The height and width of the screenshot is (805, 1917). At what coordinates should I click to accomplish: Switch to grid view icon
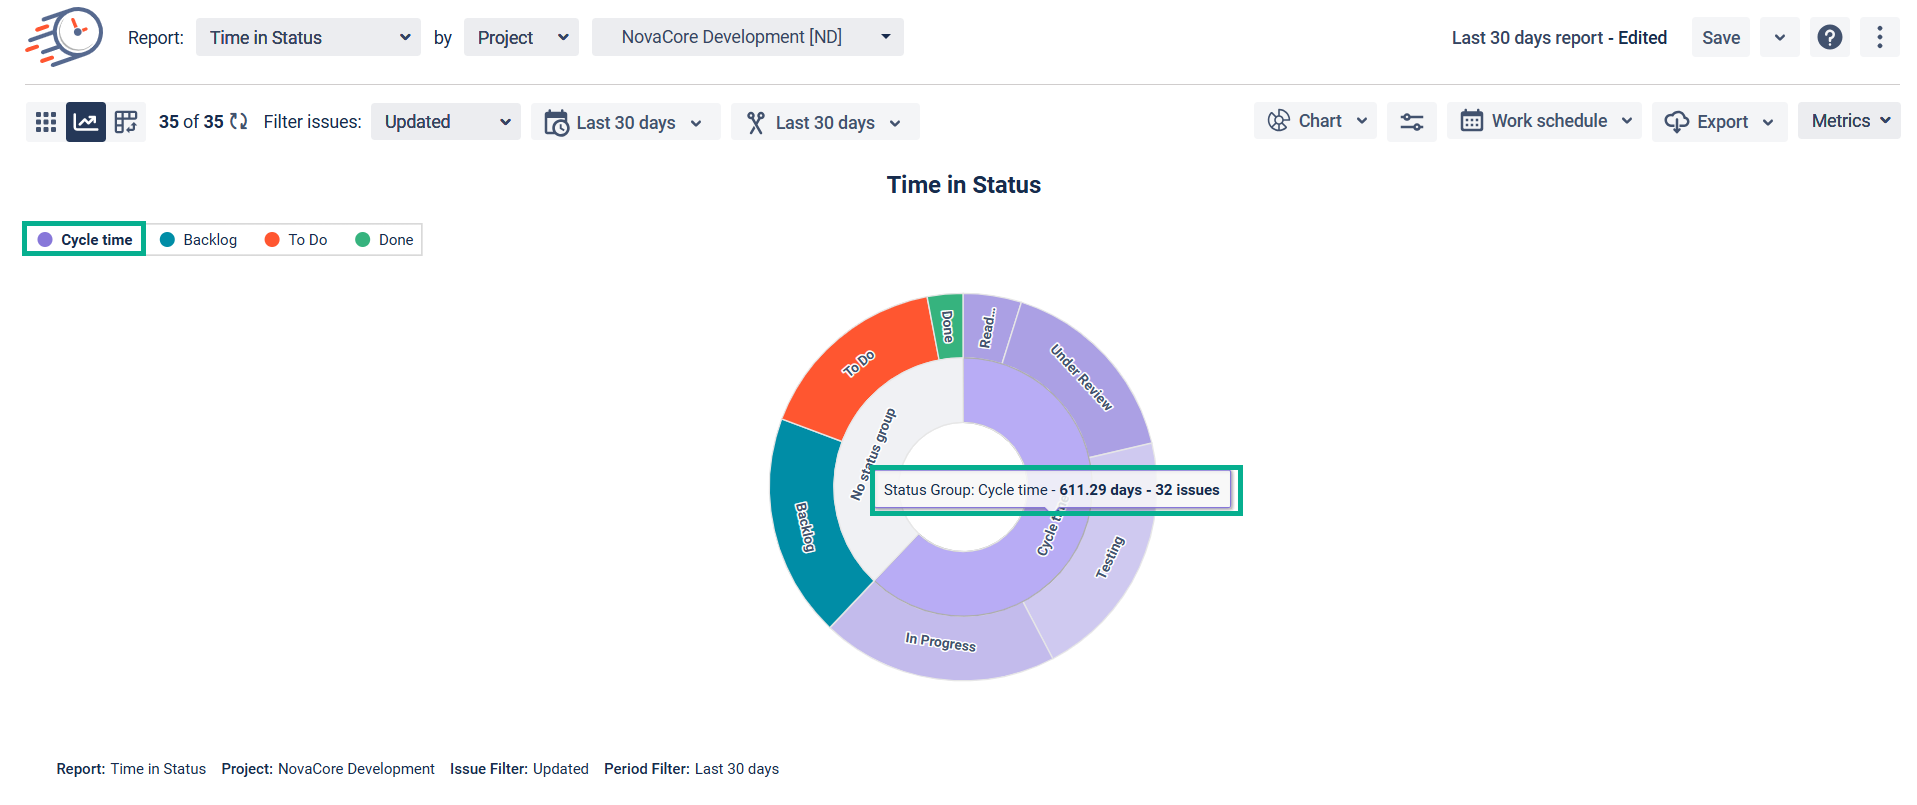pos(46,122)
